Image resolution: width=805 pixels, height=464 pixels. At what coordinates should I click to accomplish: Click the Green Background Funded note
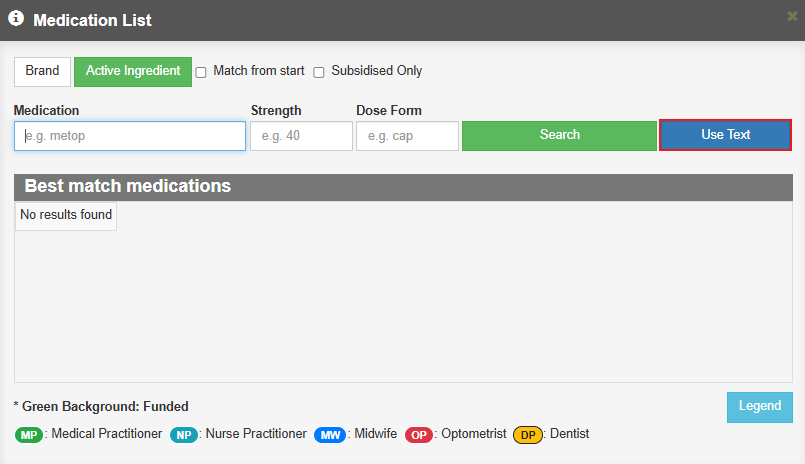(x=101, y=407)
